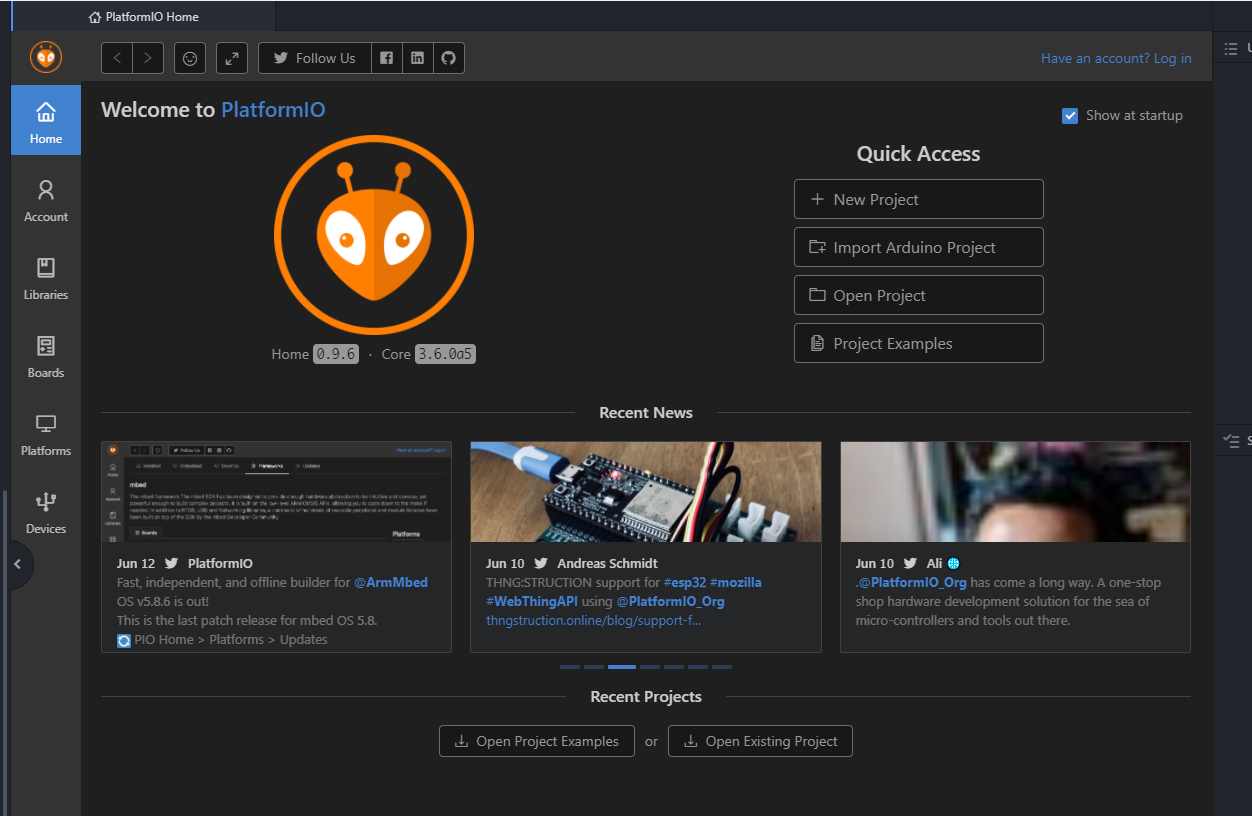Go back with the left arrow toolbar button
Screen dimensions: 1252x816
pos(117,58)
